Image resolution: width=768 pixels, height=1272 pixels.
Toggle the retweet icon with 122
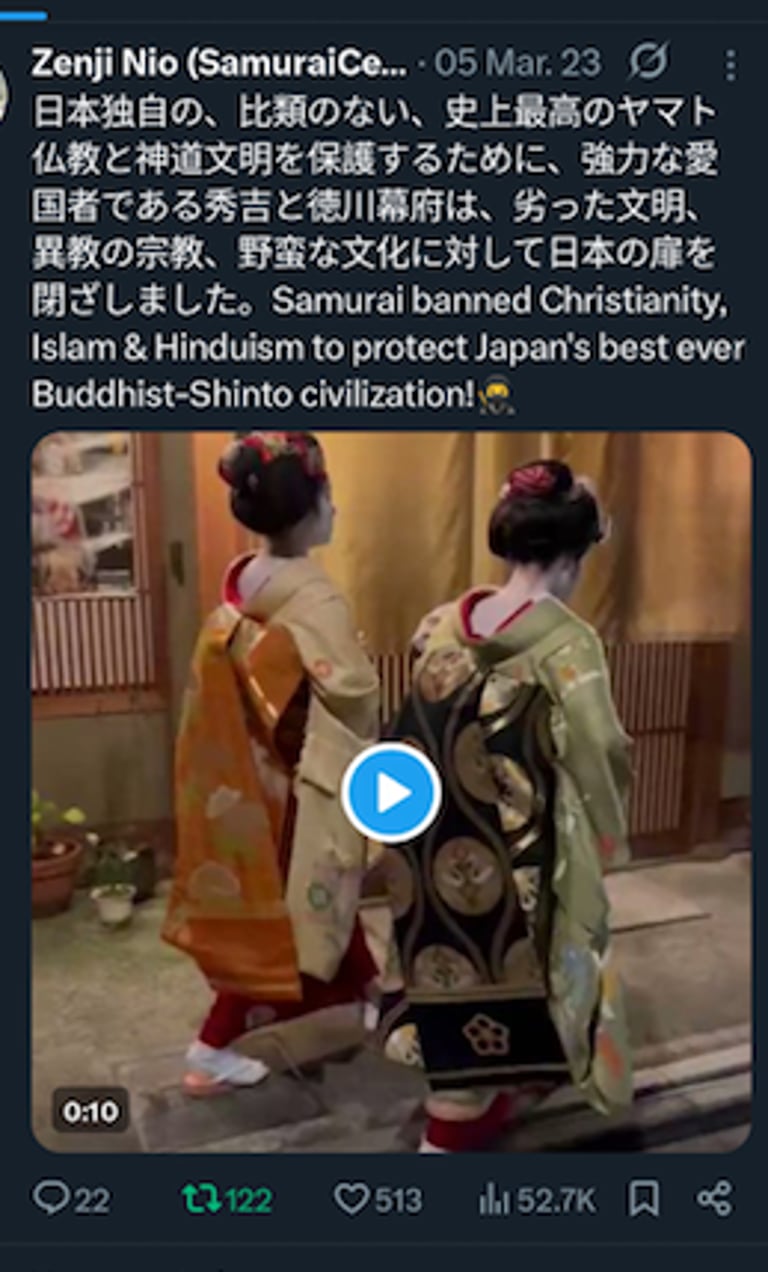202,1198
